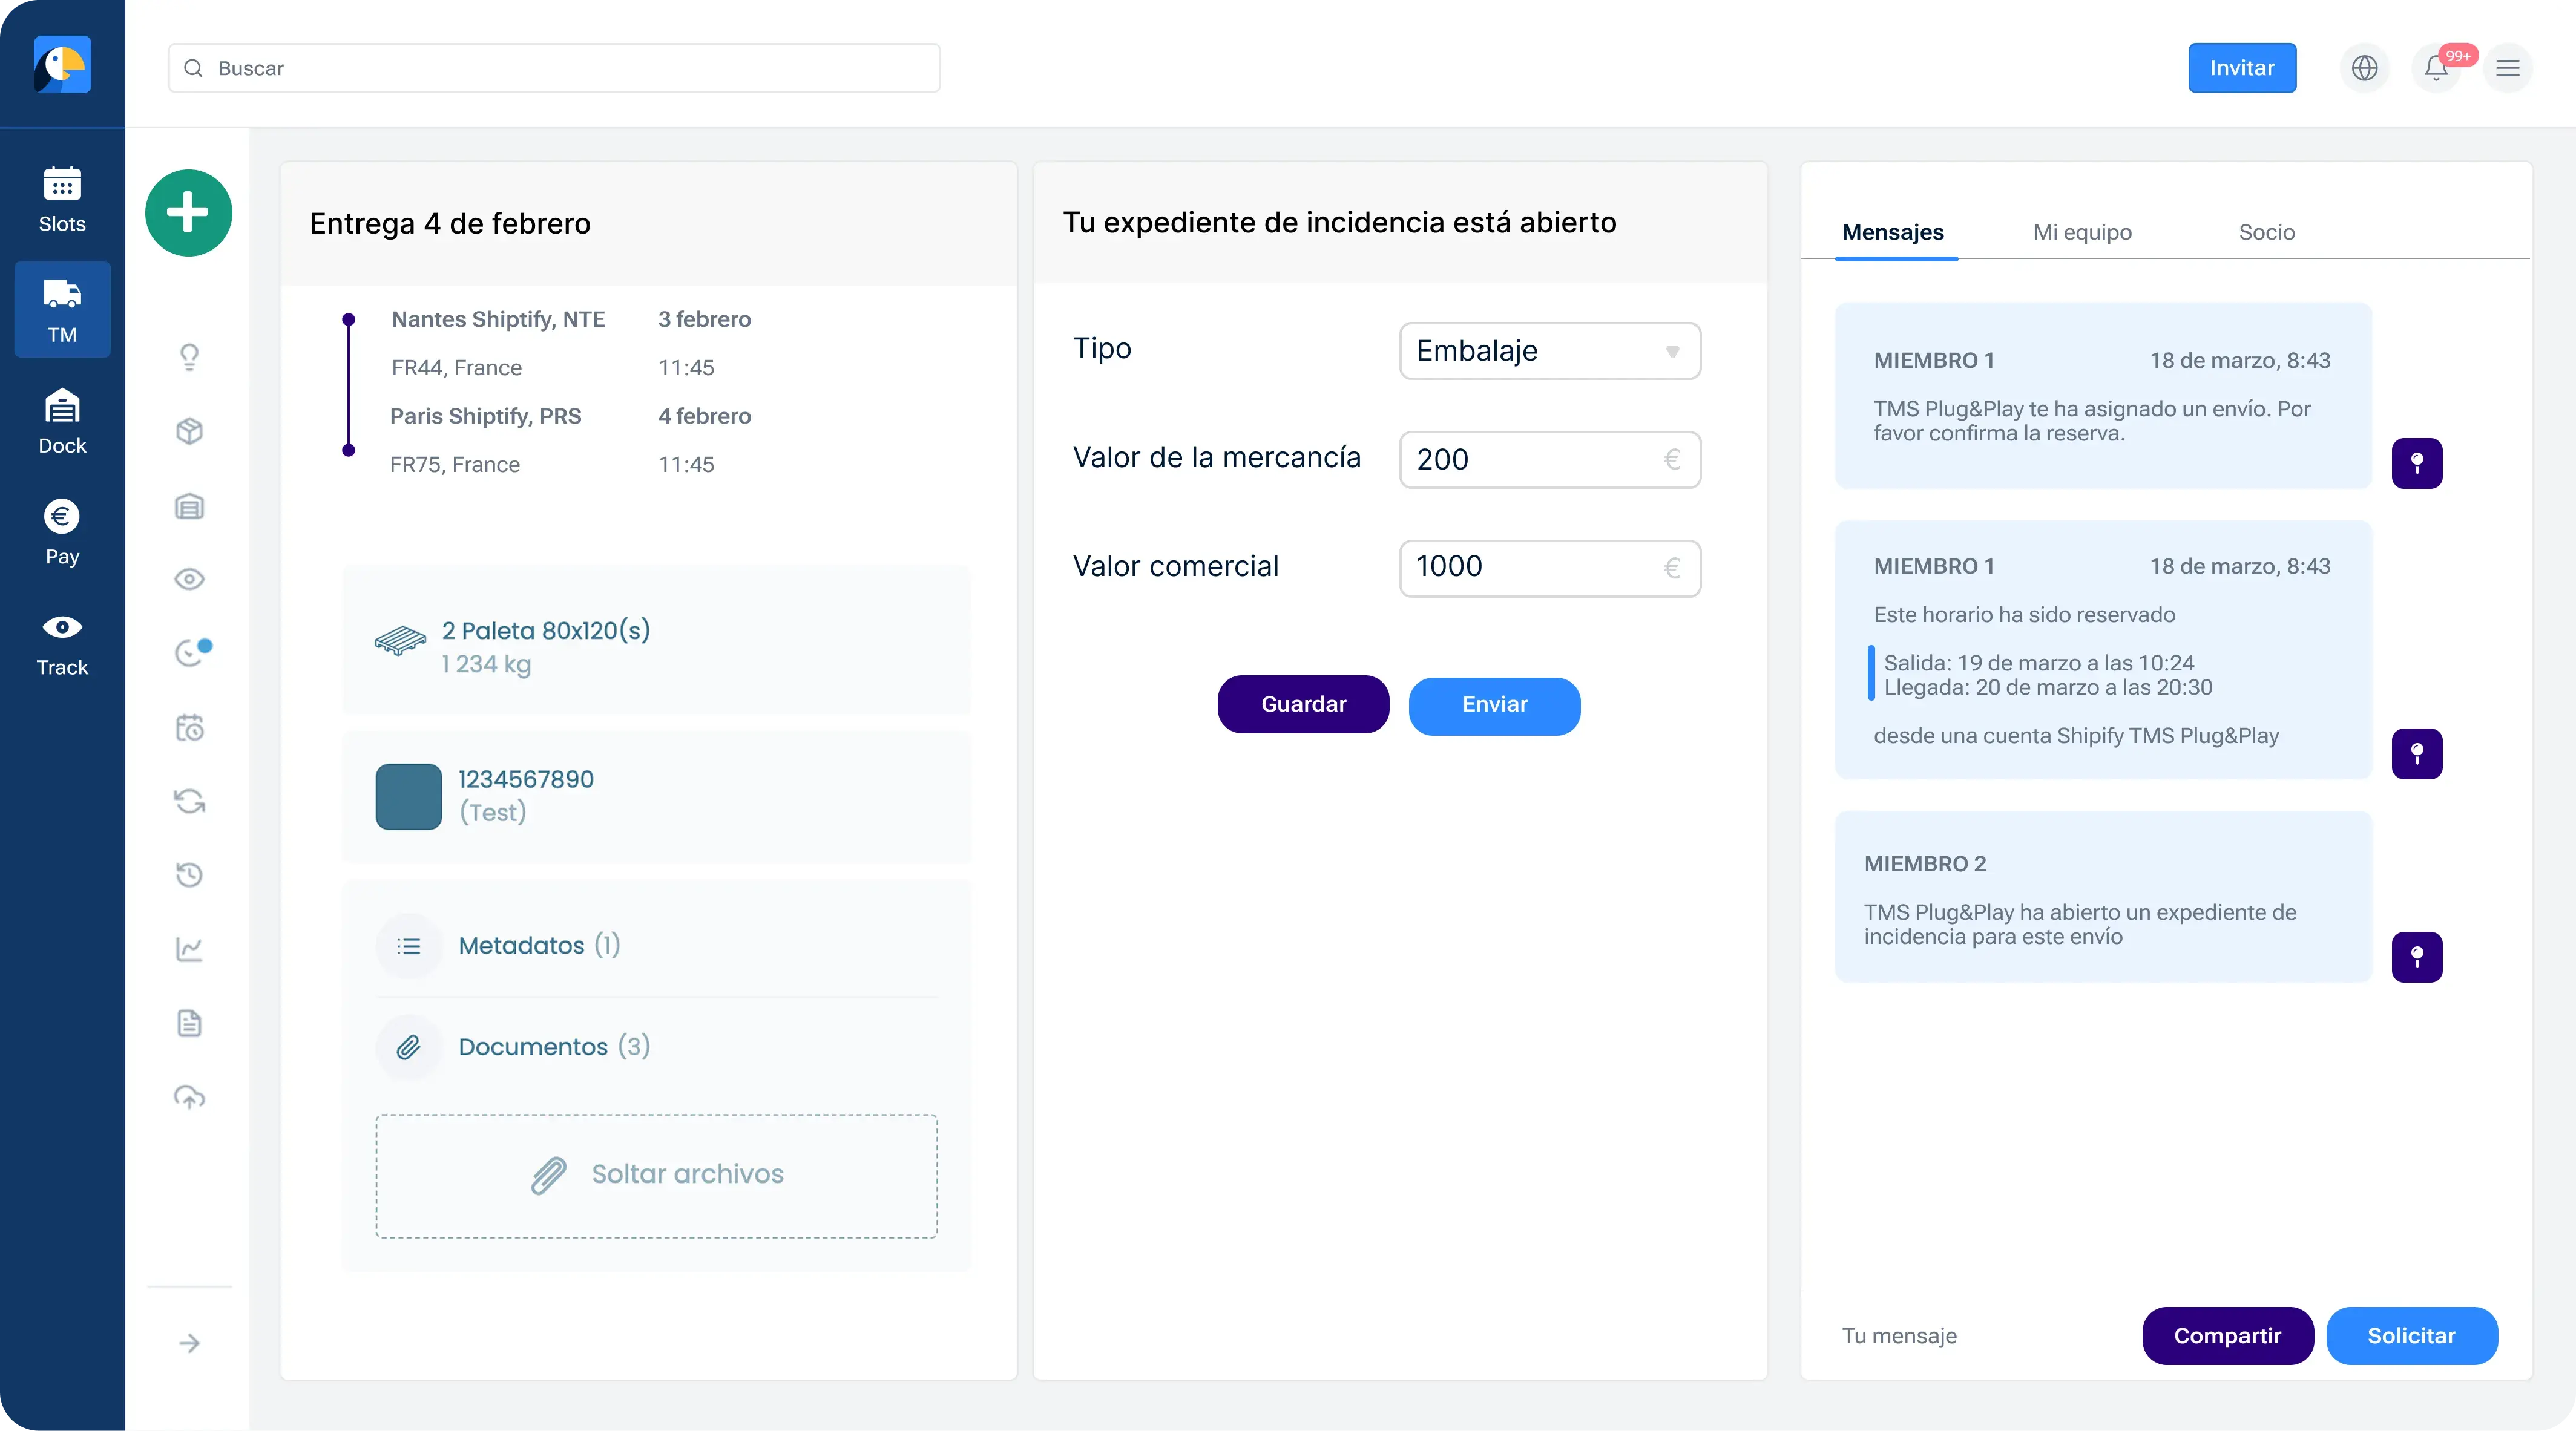Screen dimensions: 2576x1431
Task: Click the lightbulb icon in secondary sidebar
Action: [x=189, y=357]
